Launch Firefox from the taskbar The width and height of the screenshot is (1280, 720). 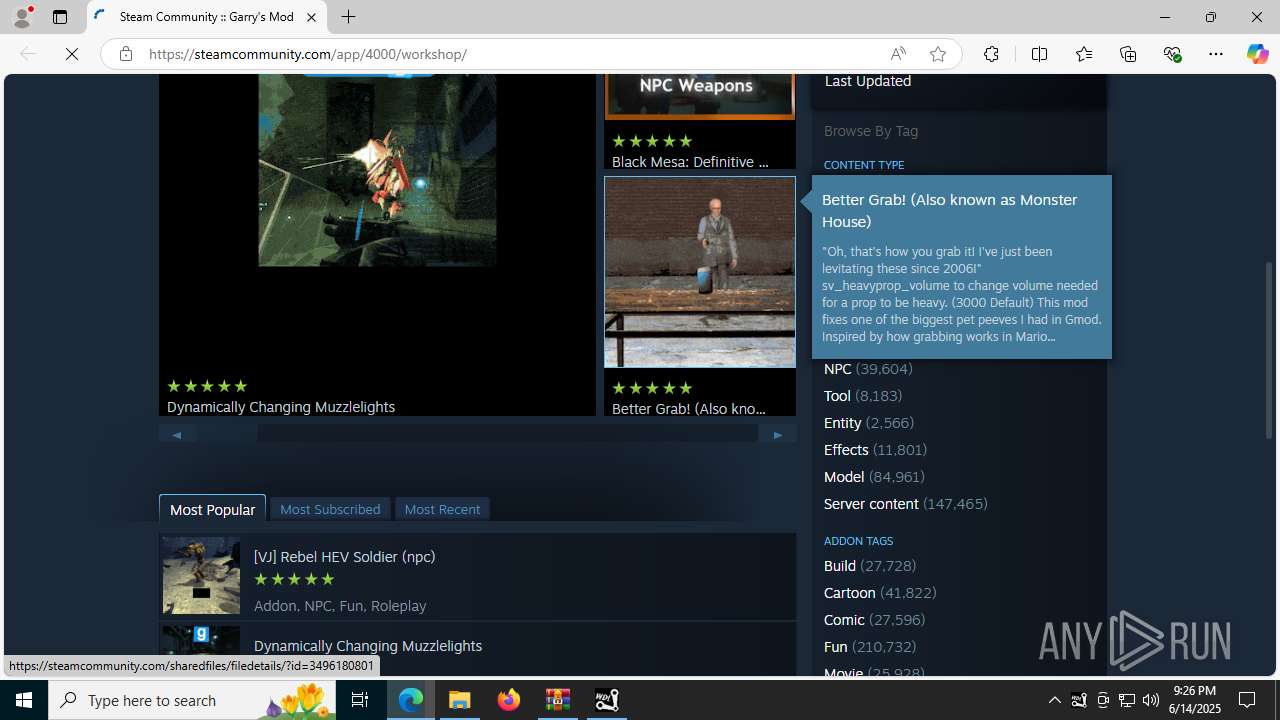pos(509,700)
